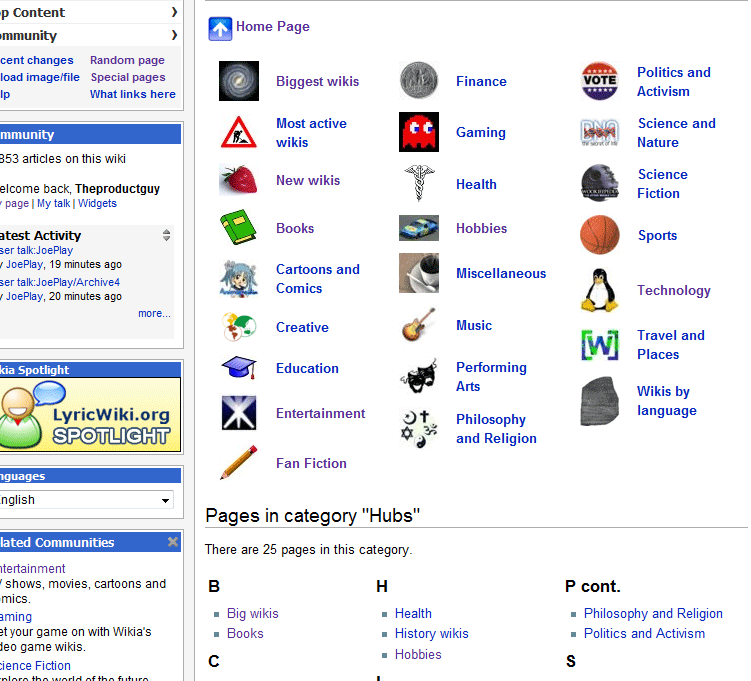Open the languages dropdown showing English
The width and height of the screenshot is (751, 681).
click(87, 500)
